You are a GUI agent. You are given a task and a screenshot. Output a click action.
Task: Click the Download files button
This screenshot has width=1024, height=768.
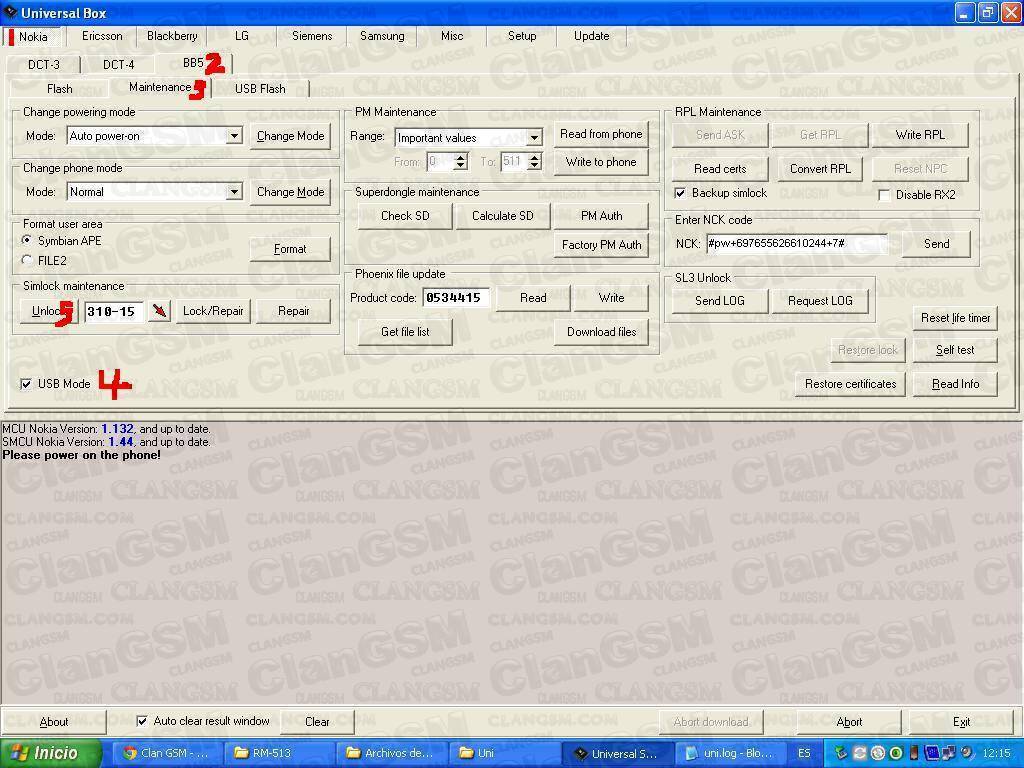click(601, 332)
